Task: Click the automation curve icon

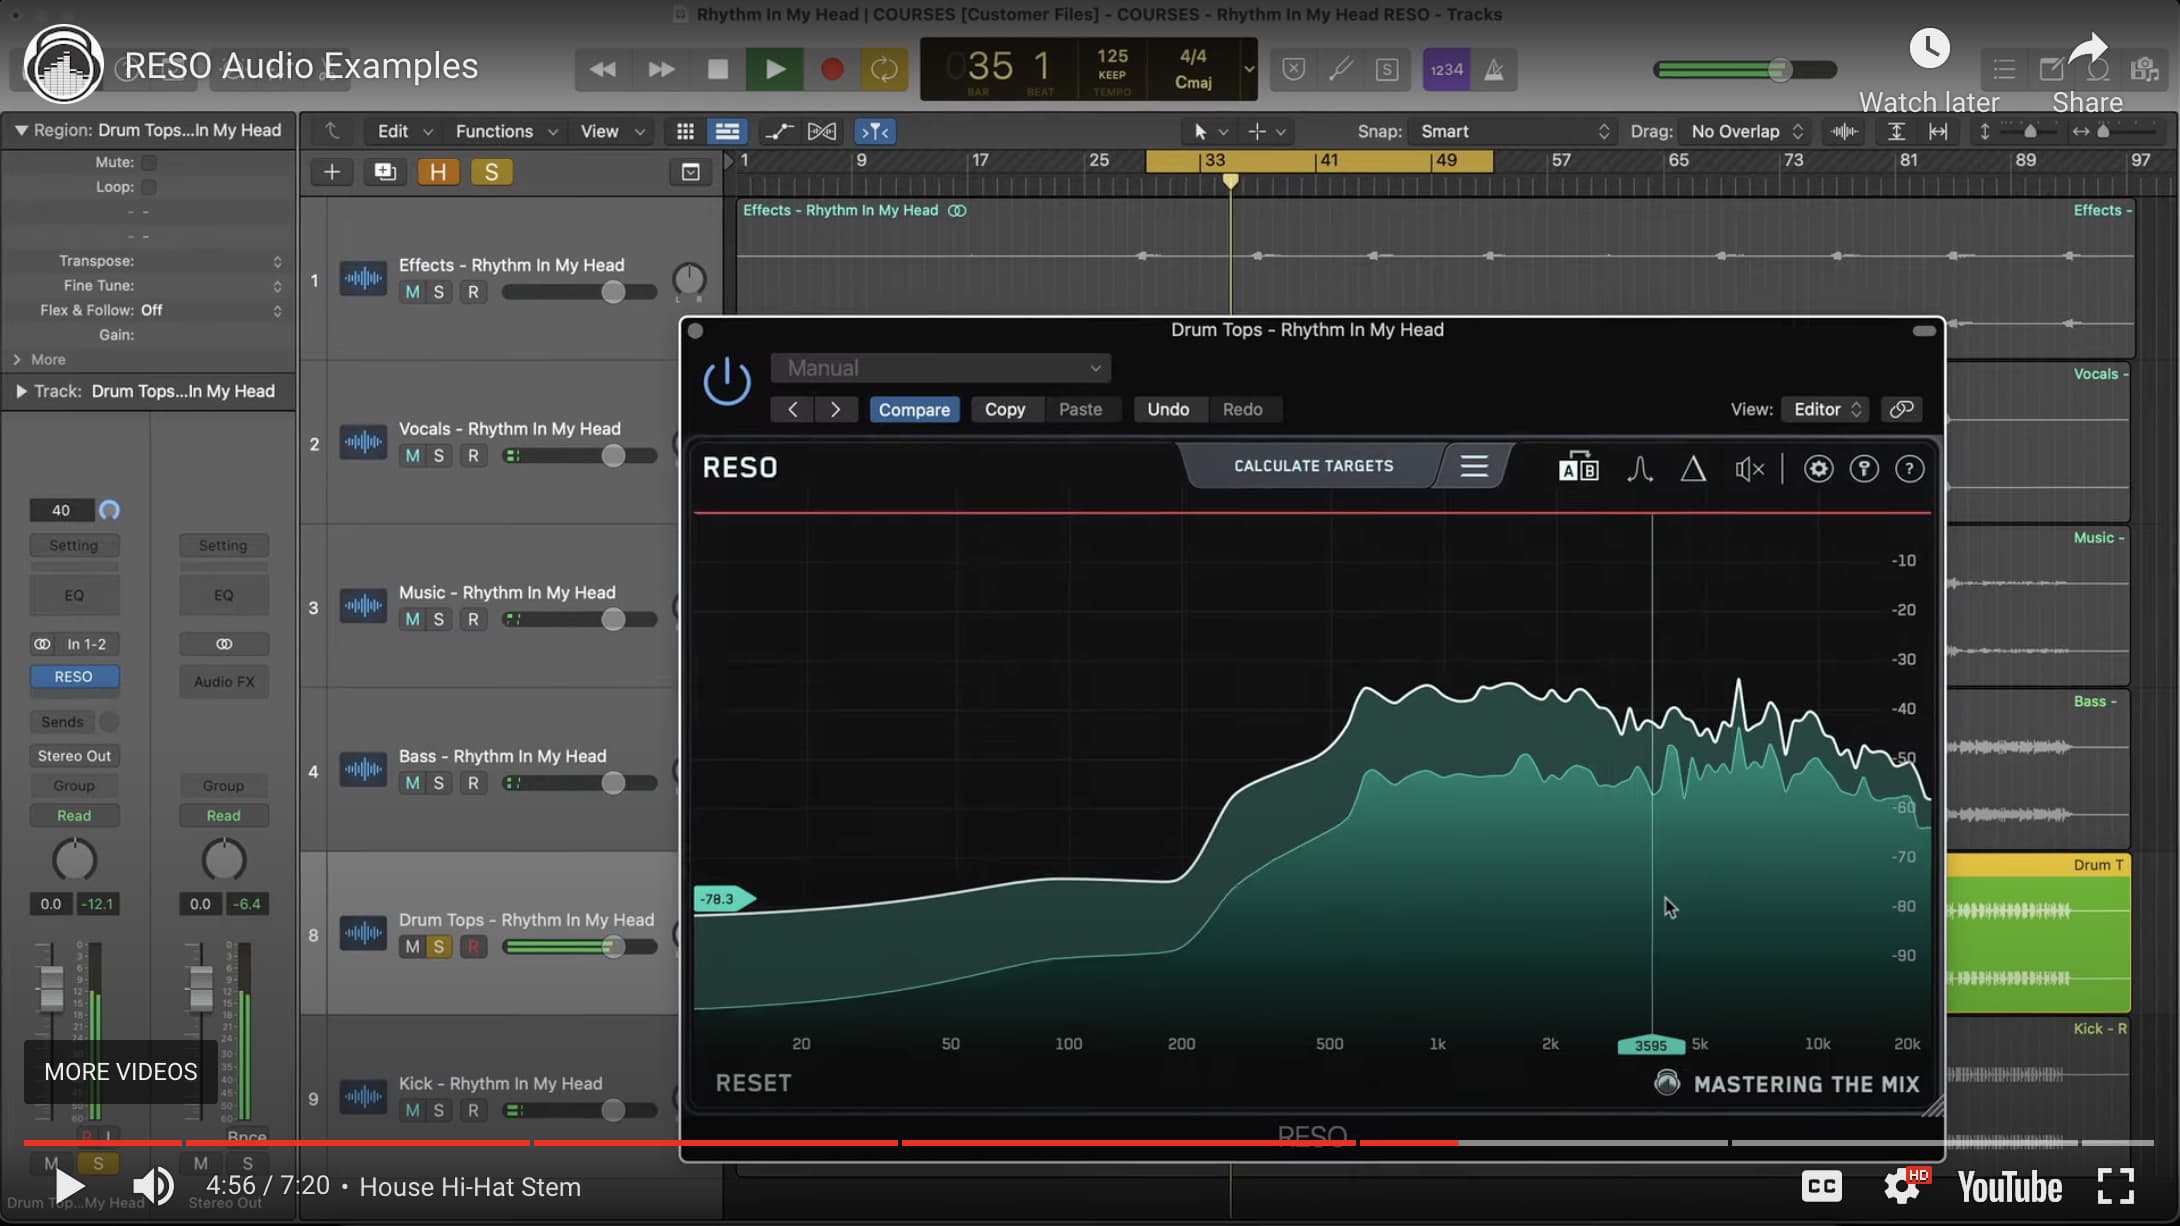Action: pos(779,131)
